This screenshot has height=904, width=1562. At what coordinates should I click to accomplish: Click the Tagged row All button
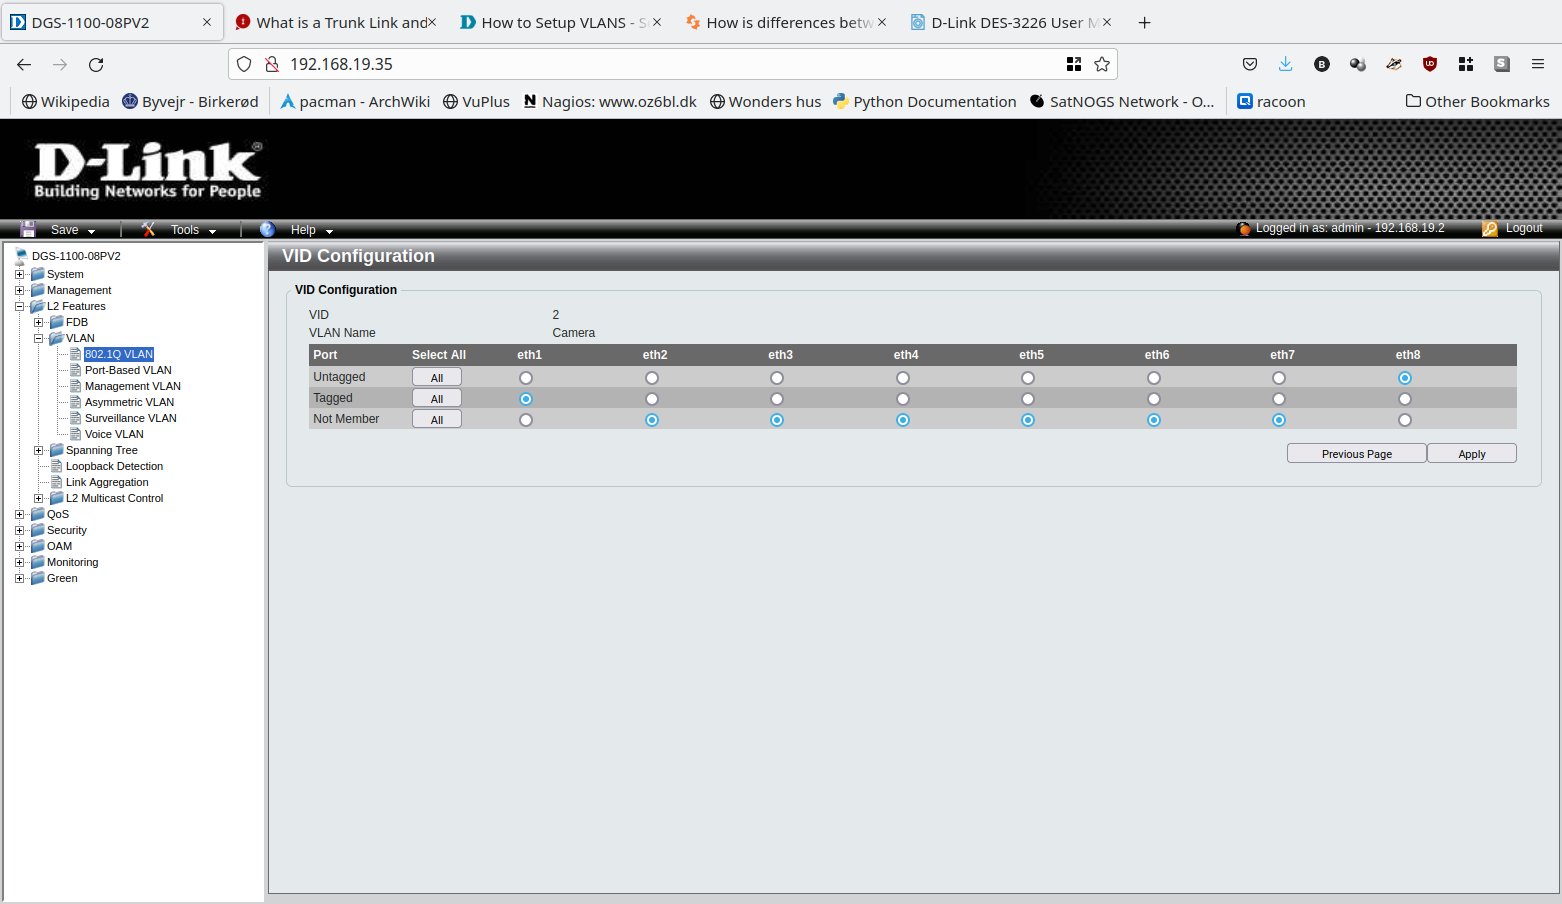437,399
